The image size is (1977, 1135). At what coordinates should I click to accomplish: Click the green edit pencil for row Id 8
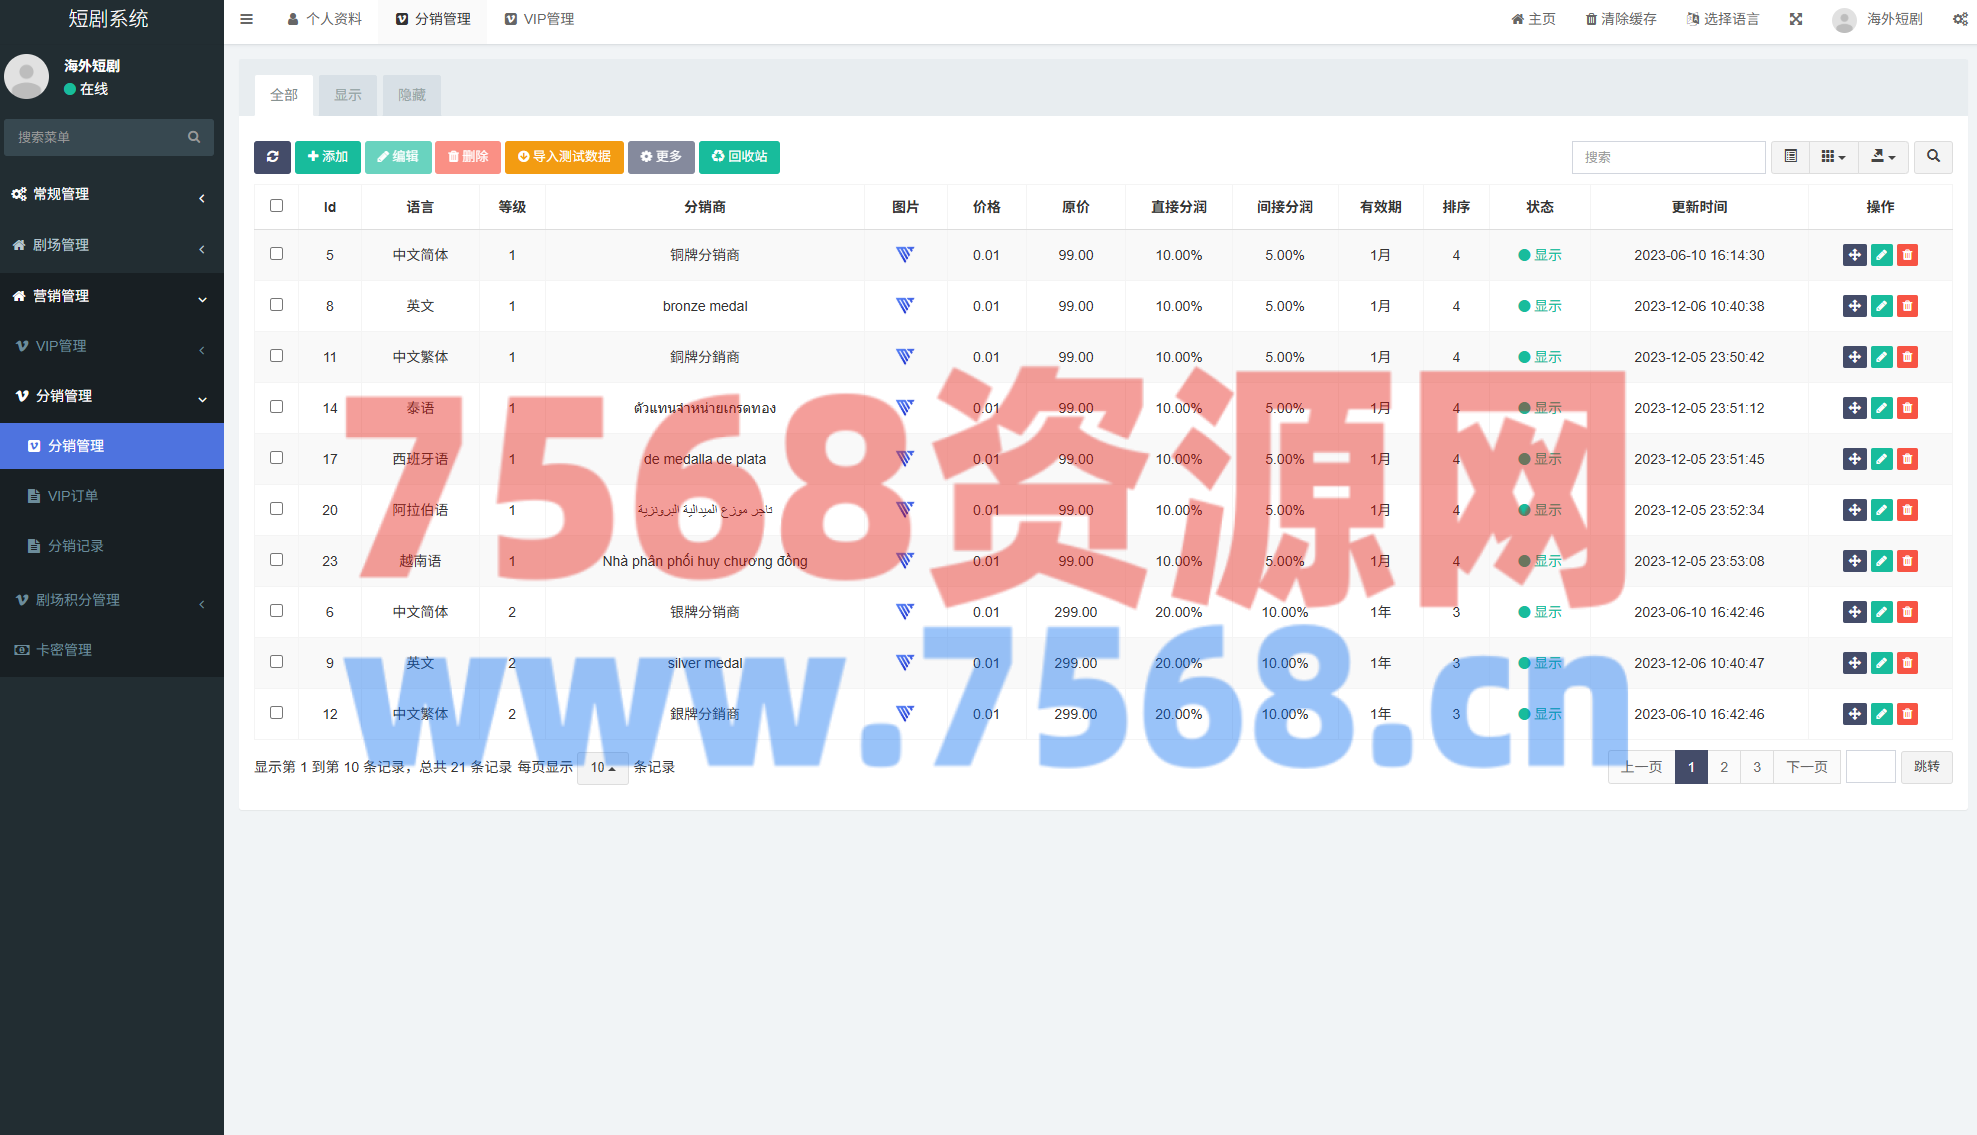coord(1881,306)
